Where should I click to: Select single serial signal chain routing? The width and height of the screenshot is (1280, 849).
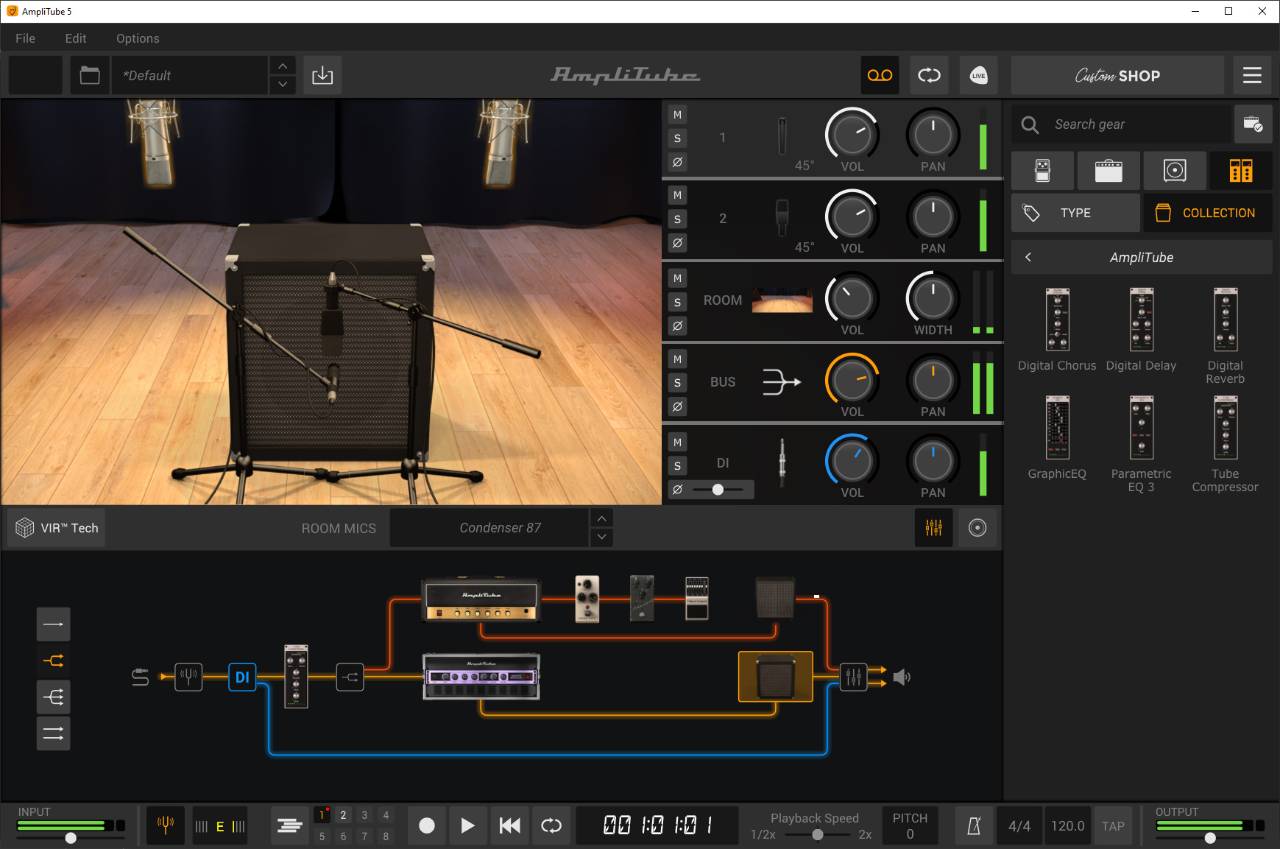pyautogui.click(x=53, y=624)
